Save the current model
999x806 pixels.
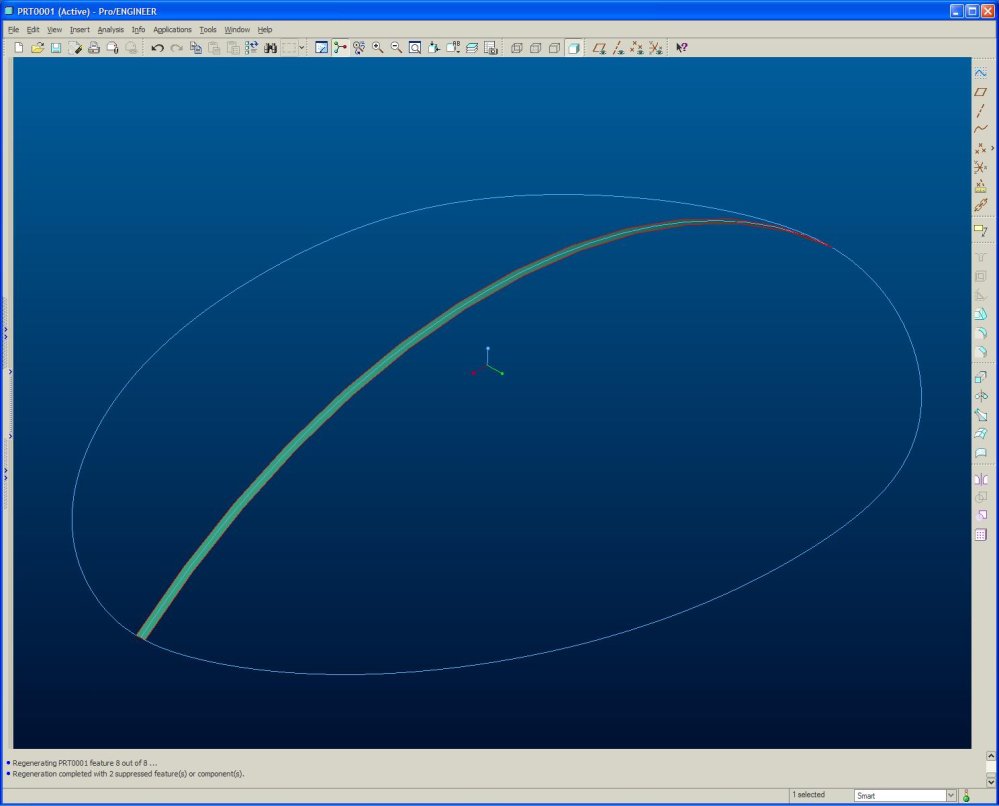pyautogui.click(x=56, y=48)
